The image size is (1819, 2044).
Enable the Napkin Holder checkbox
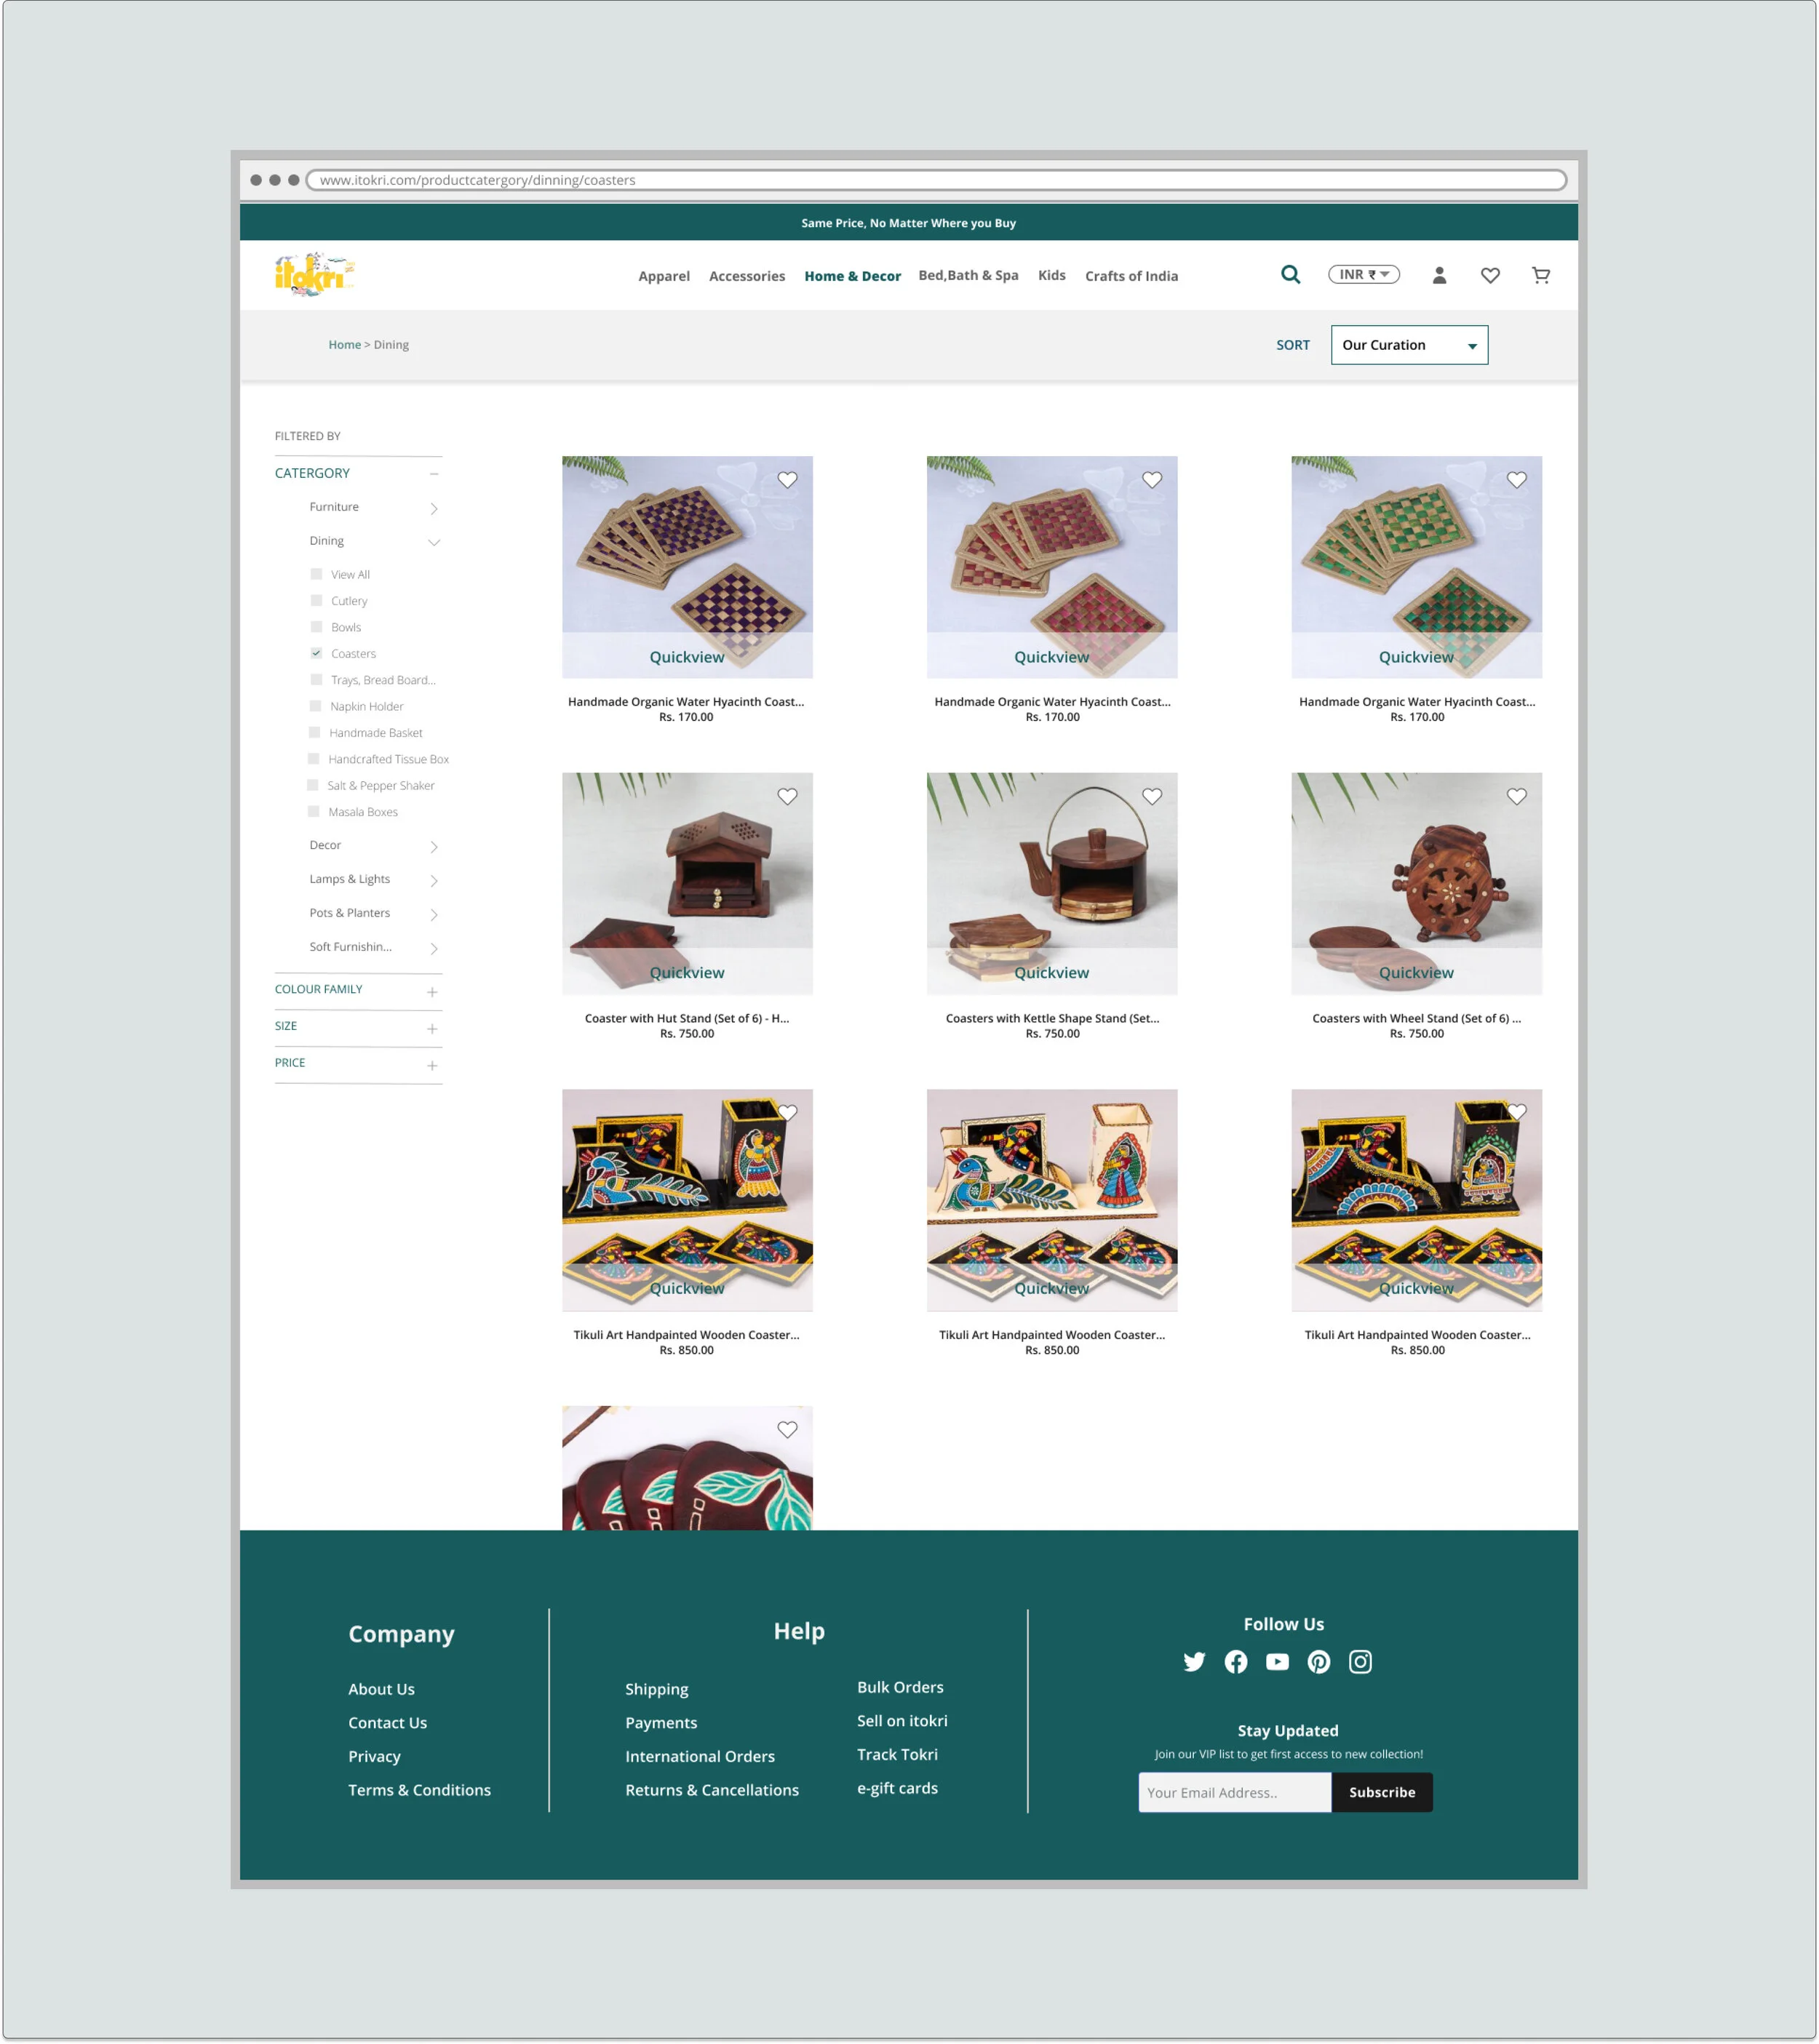(x=316, y=706)
